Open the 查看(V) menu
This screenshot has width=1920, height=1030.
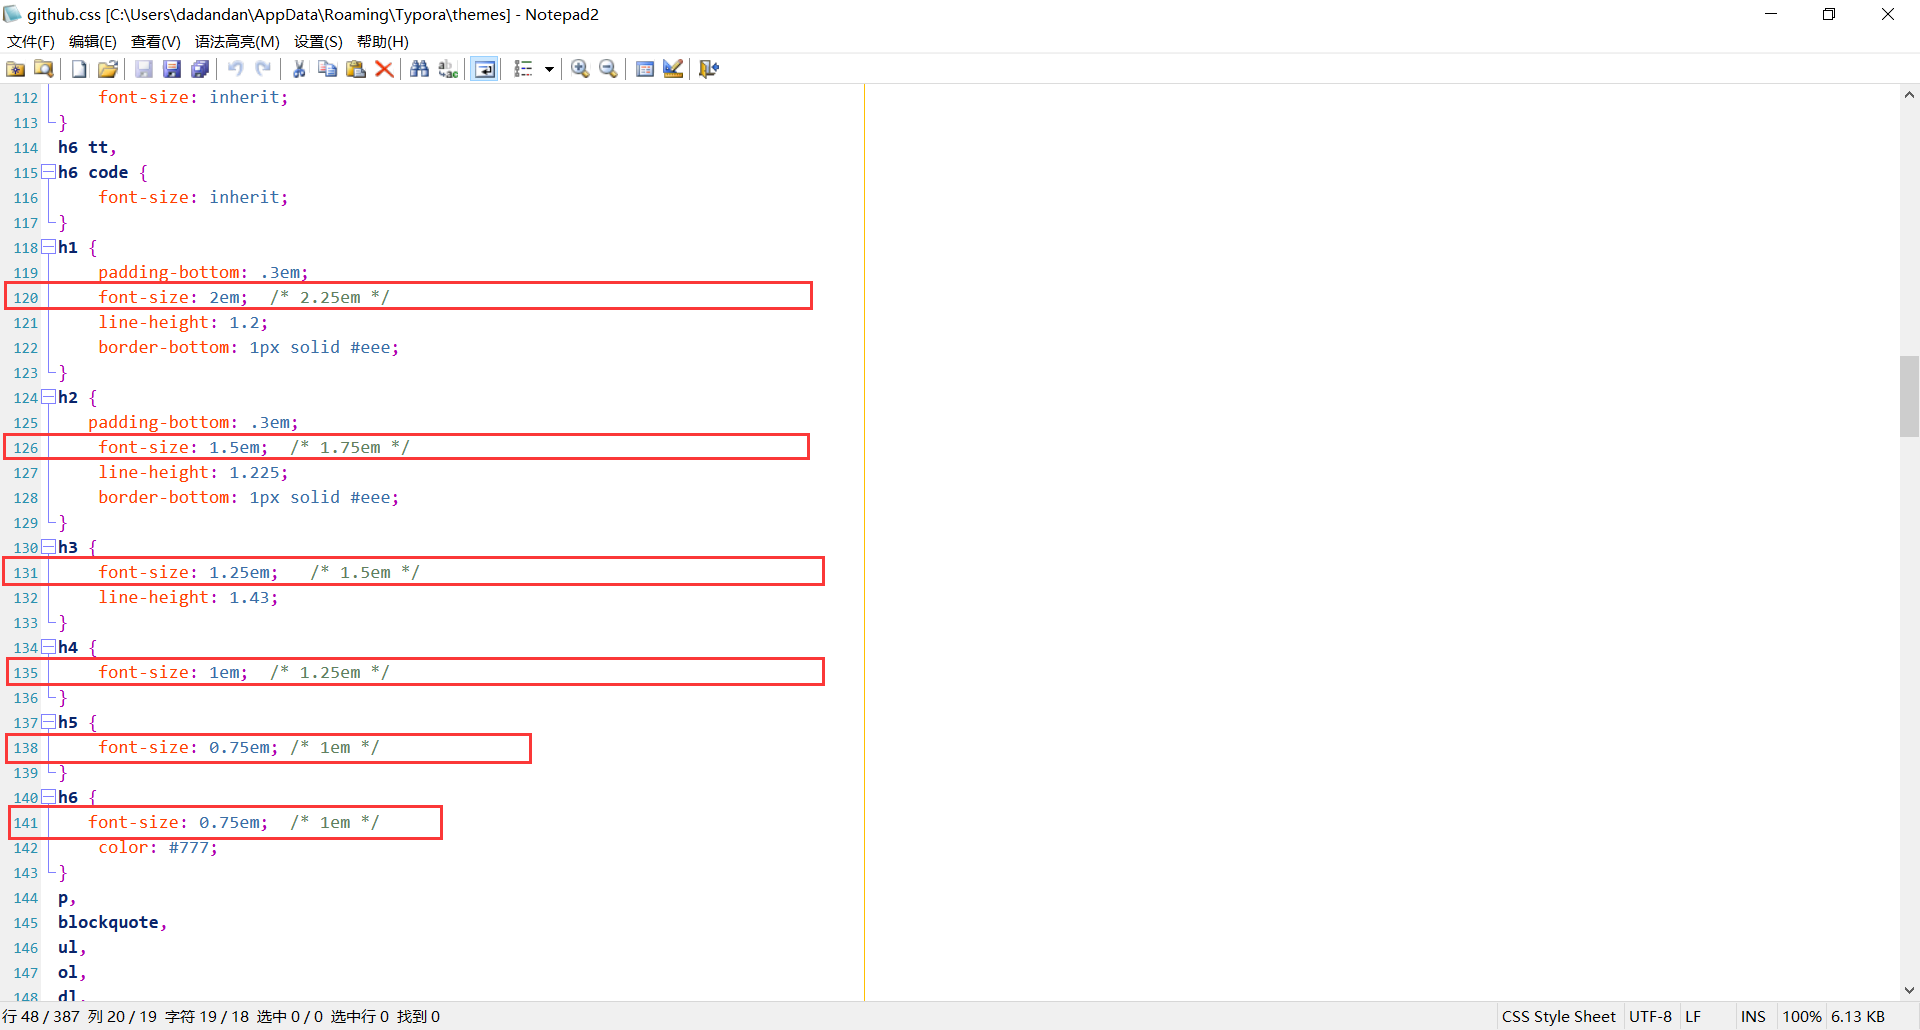click(x=155, y=42)
